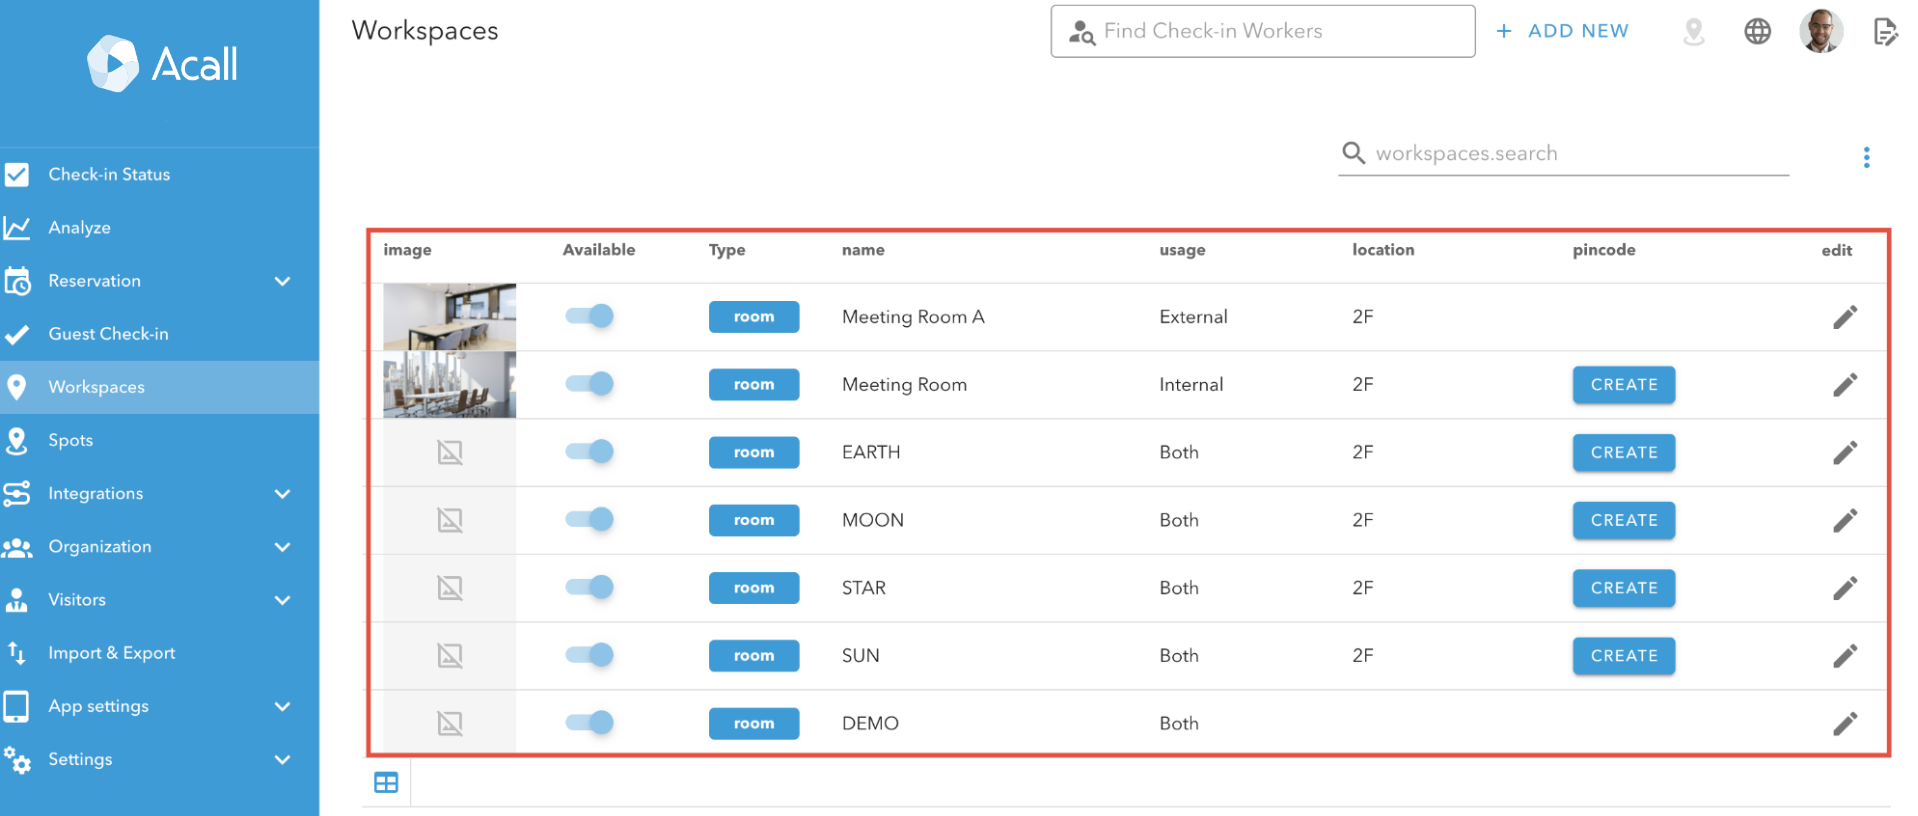
Task: Click the Check-in Status checkmark icon
Action: pos(17,175)
